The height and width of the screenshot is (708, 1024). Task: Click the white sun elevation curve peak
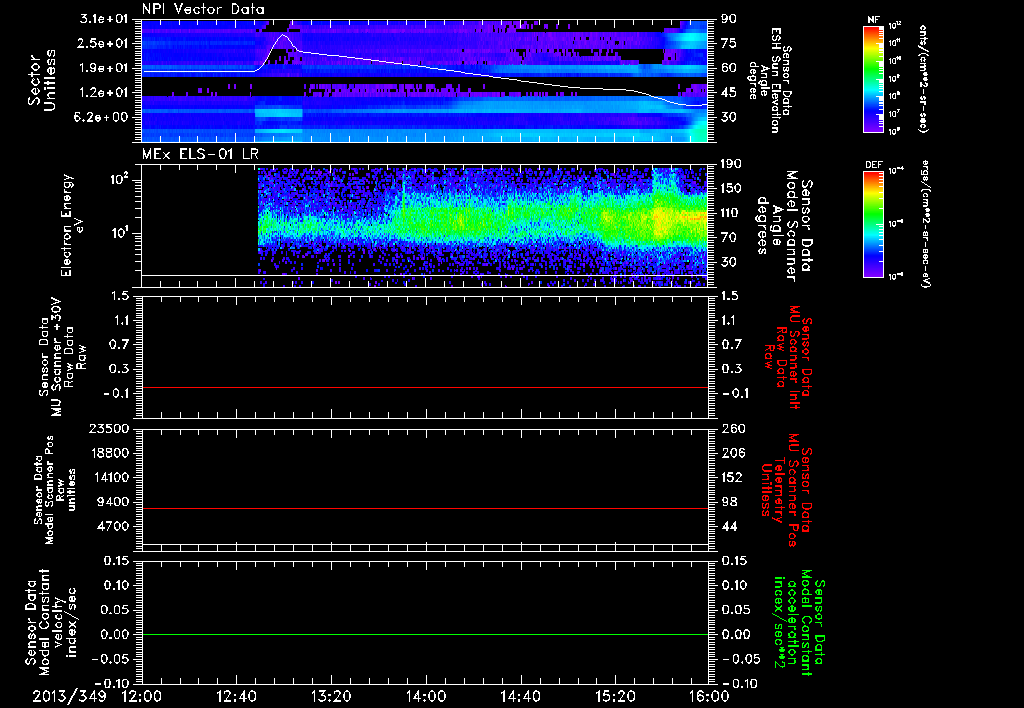pyautogui.click(x=283, y=35)
